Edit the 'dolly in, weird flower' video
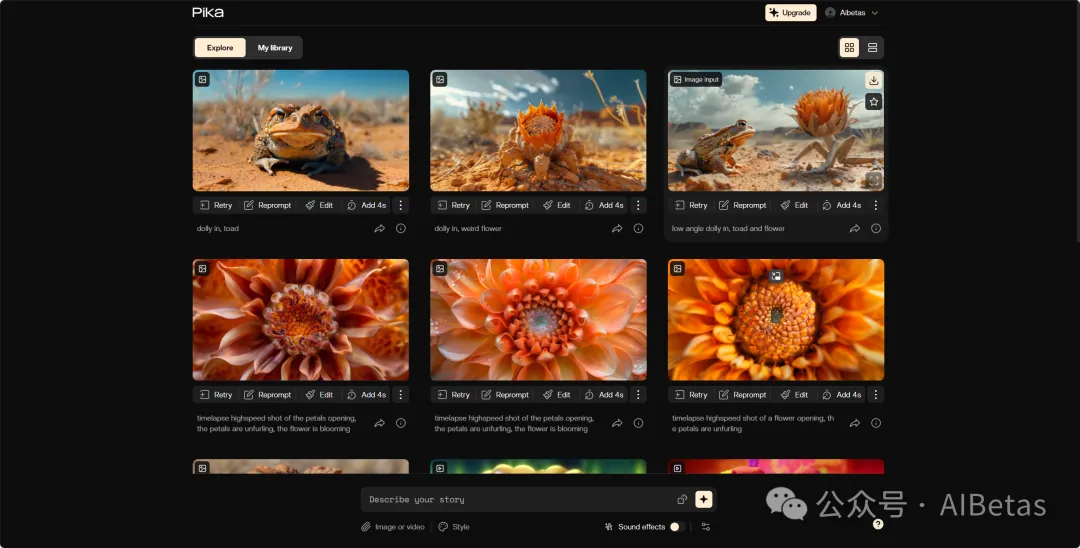1080x548 pixels. (557, 205)
